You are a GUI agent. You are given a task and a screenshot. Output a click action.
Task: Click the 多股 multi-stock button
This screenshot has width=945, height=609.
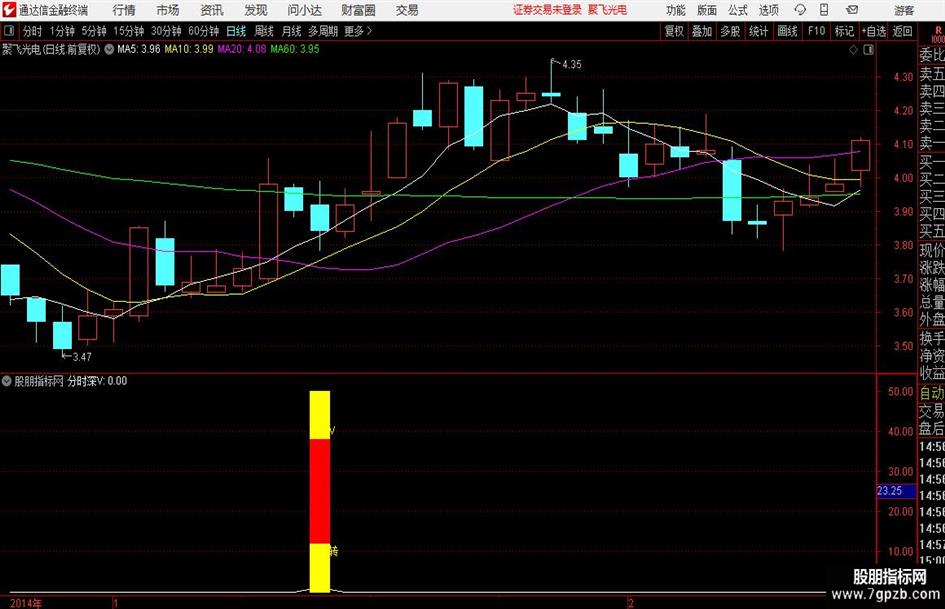click(730, 31)
